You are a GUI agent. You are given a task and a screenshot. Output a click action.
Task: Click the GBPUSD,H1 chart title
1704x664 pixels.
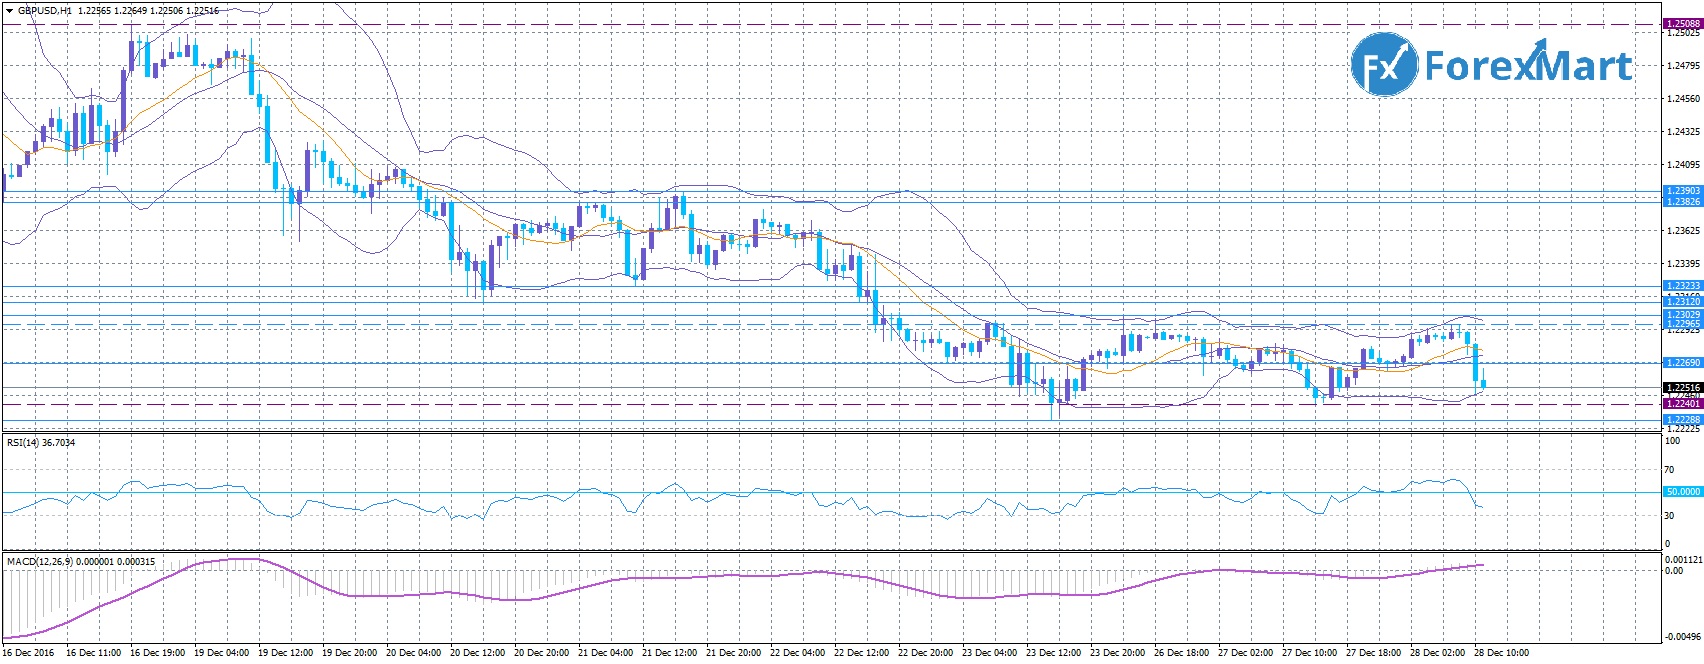point(43,10)
